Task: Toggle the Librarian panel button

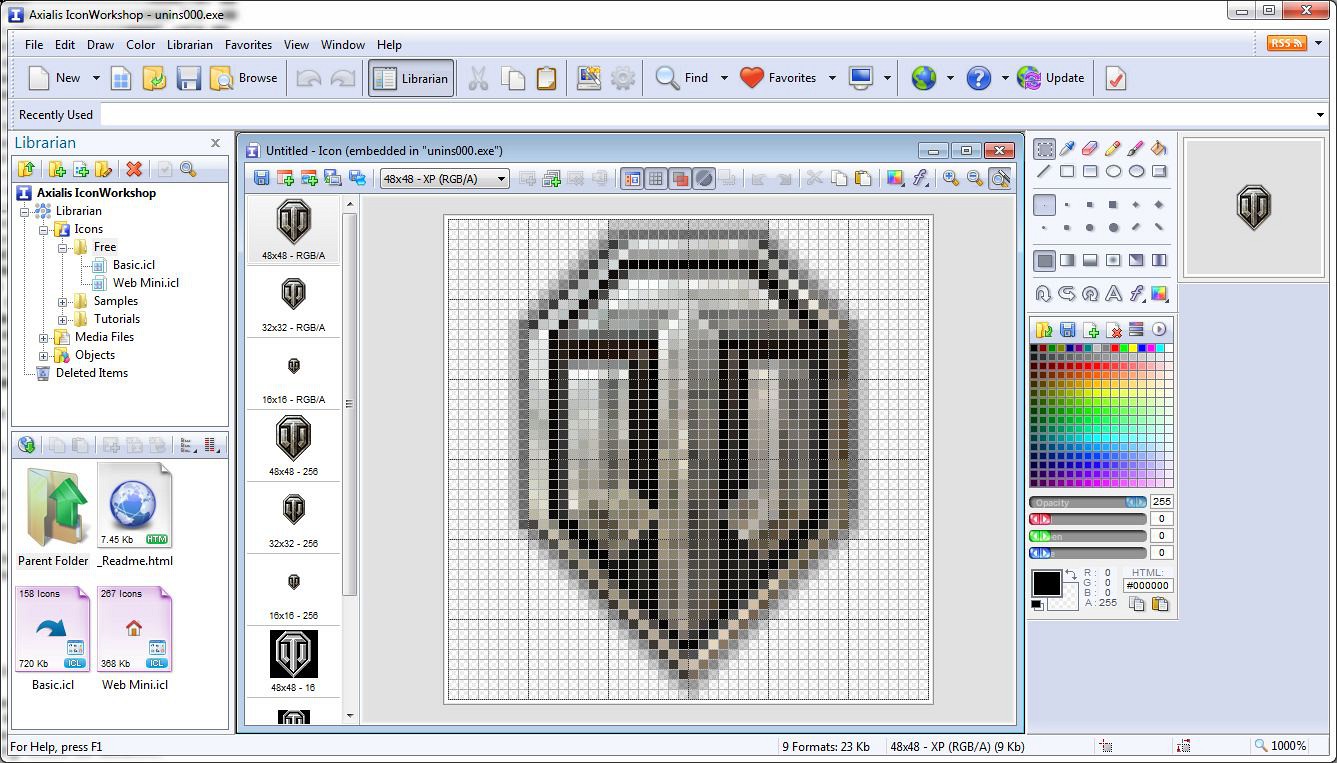Action: 411,78
